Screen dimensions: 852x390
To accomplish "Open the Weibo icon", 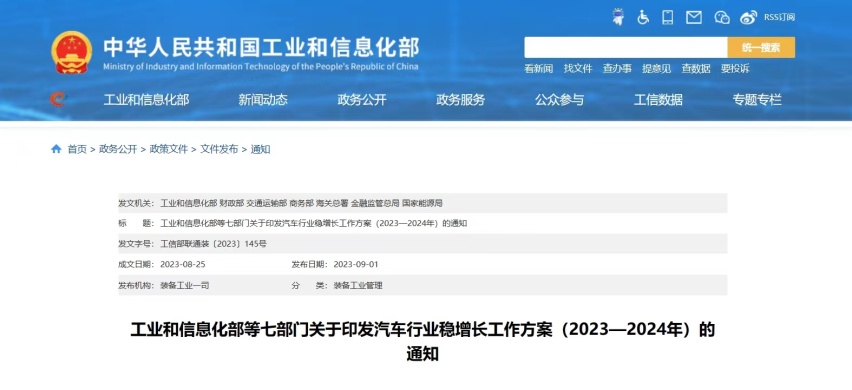I will 748,17.
